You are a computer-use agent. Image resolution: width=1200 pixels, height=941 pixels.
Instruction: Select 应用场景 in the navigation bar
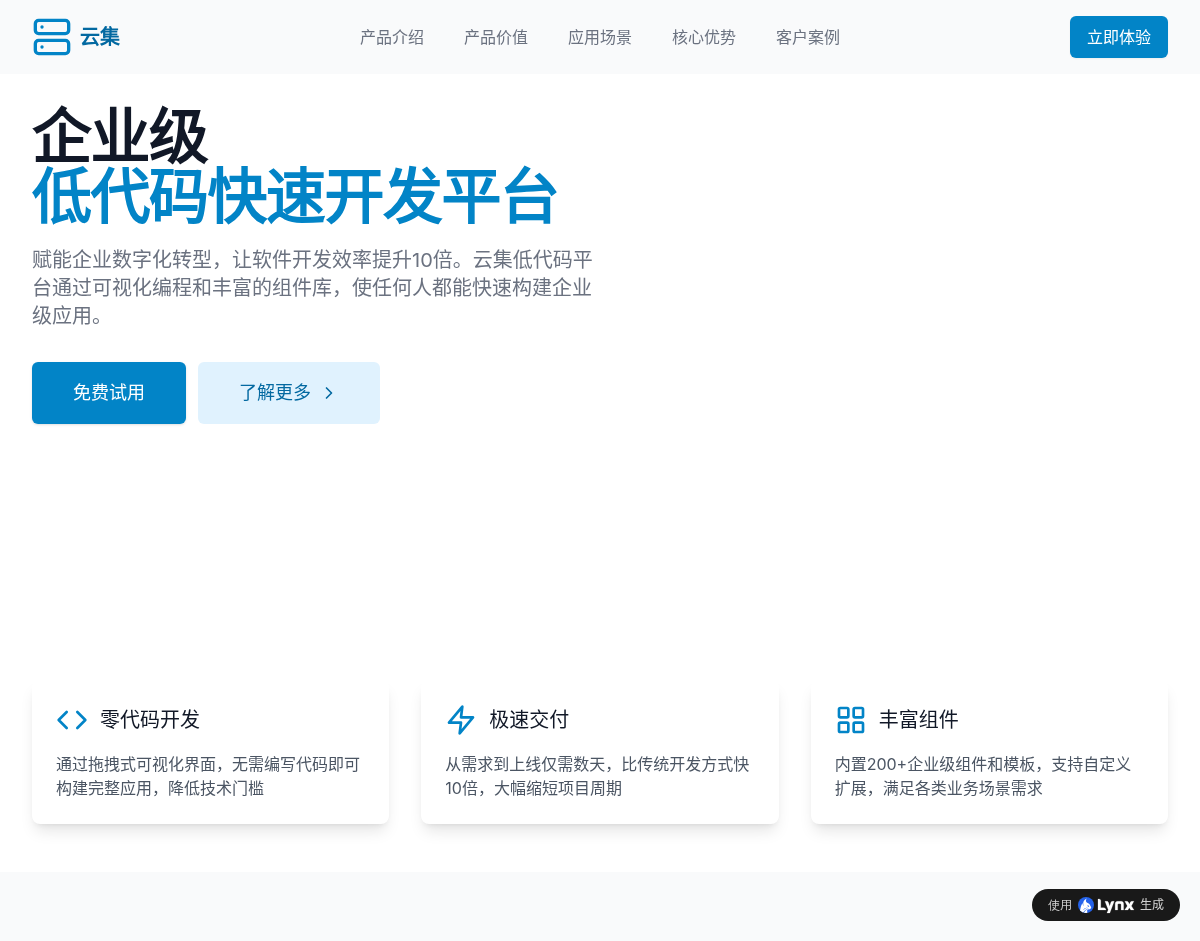[600, 37]
